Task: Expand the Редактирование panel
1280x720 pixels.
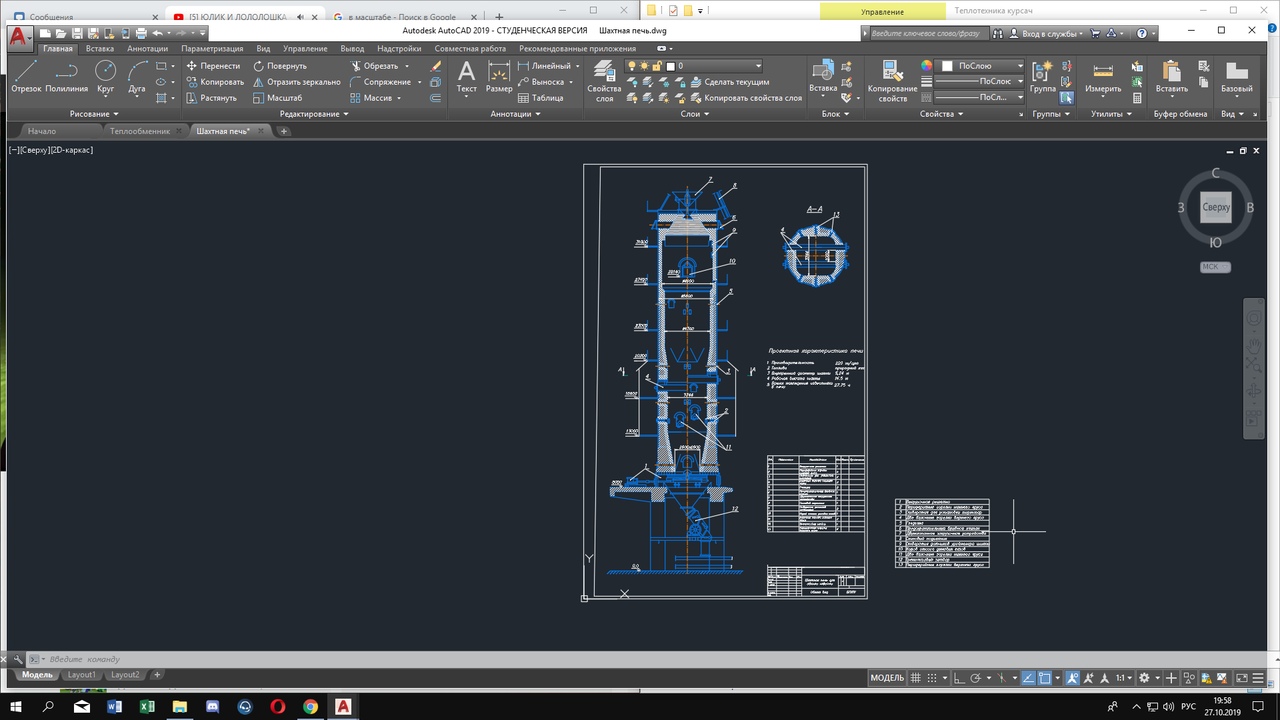Action: pos(314,114)
